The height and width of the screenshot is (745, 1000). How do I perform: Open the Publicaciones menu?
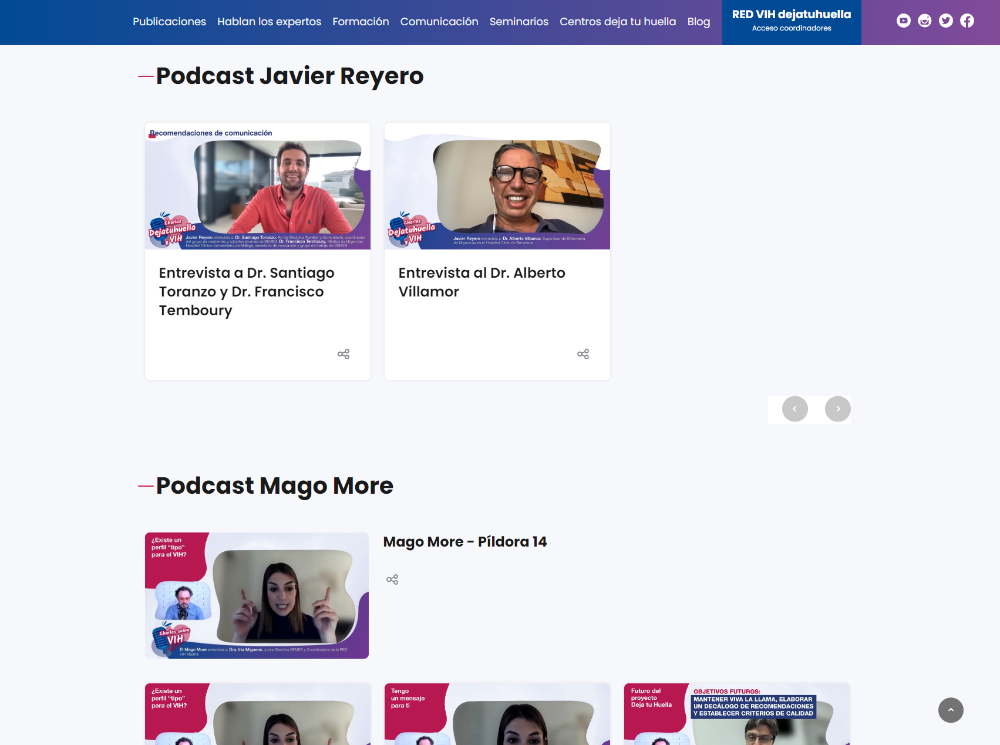pos(169,22)
